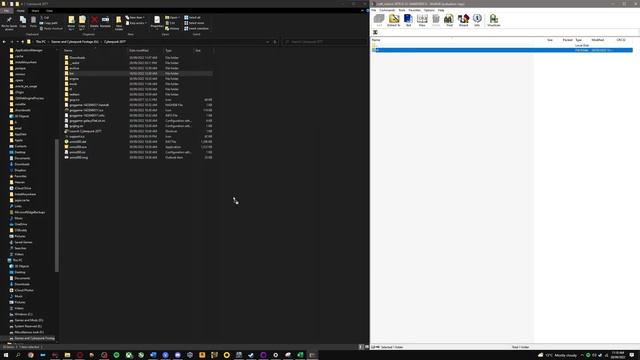Open the Favorites menu in WinRAR
This screenshot has height=360, width=640.
(415, 10)
